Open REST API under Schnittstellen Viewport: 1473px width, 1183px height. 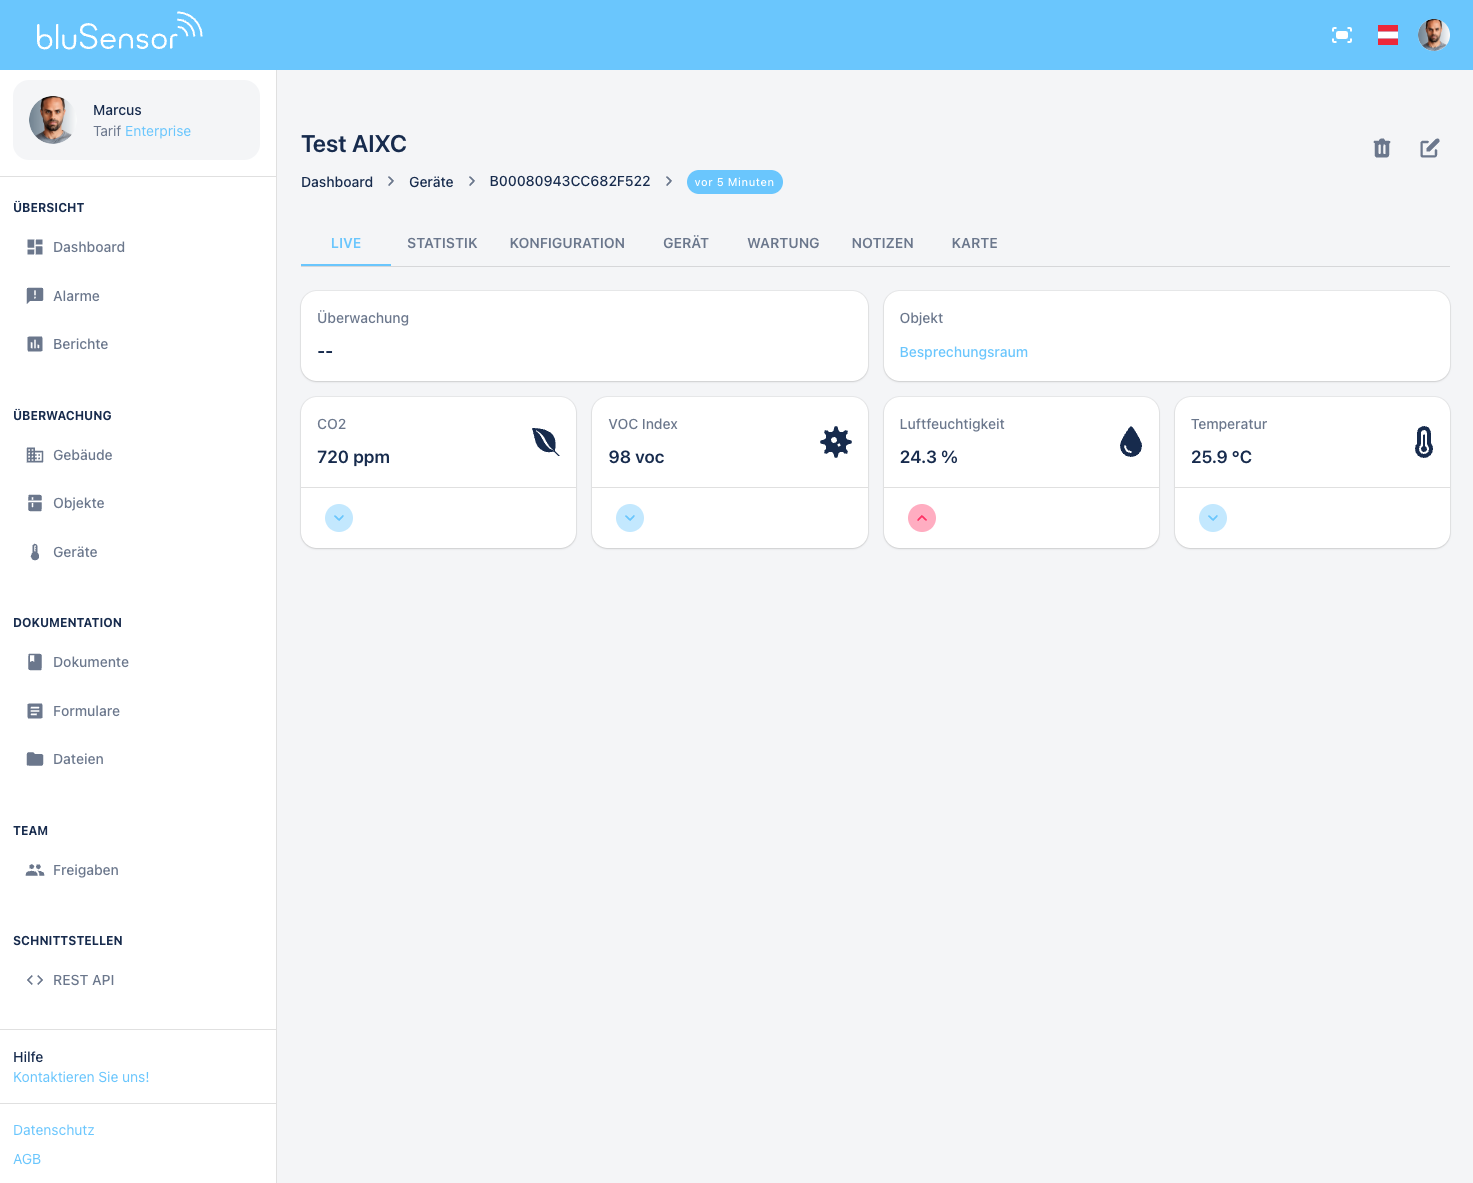(83, 979)
